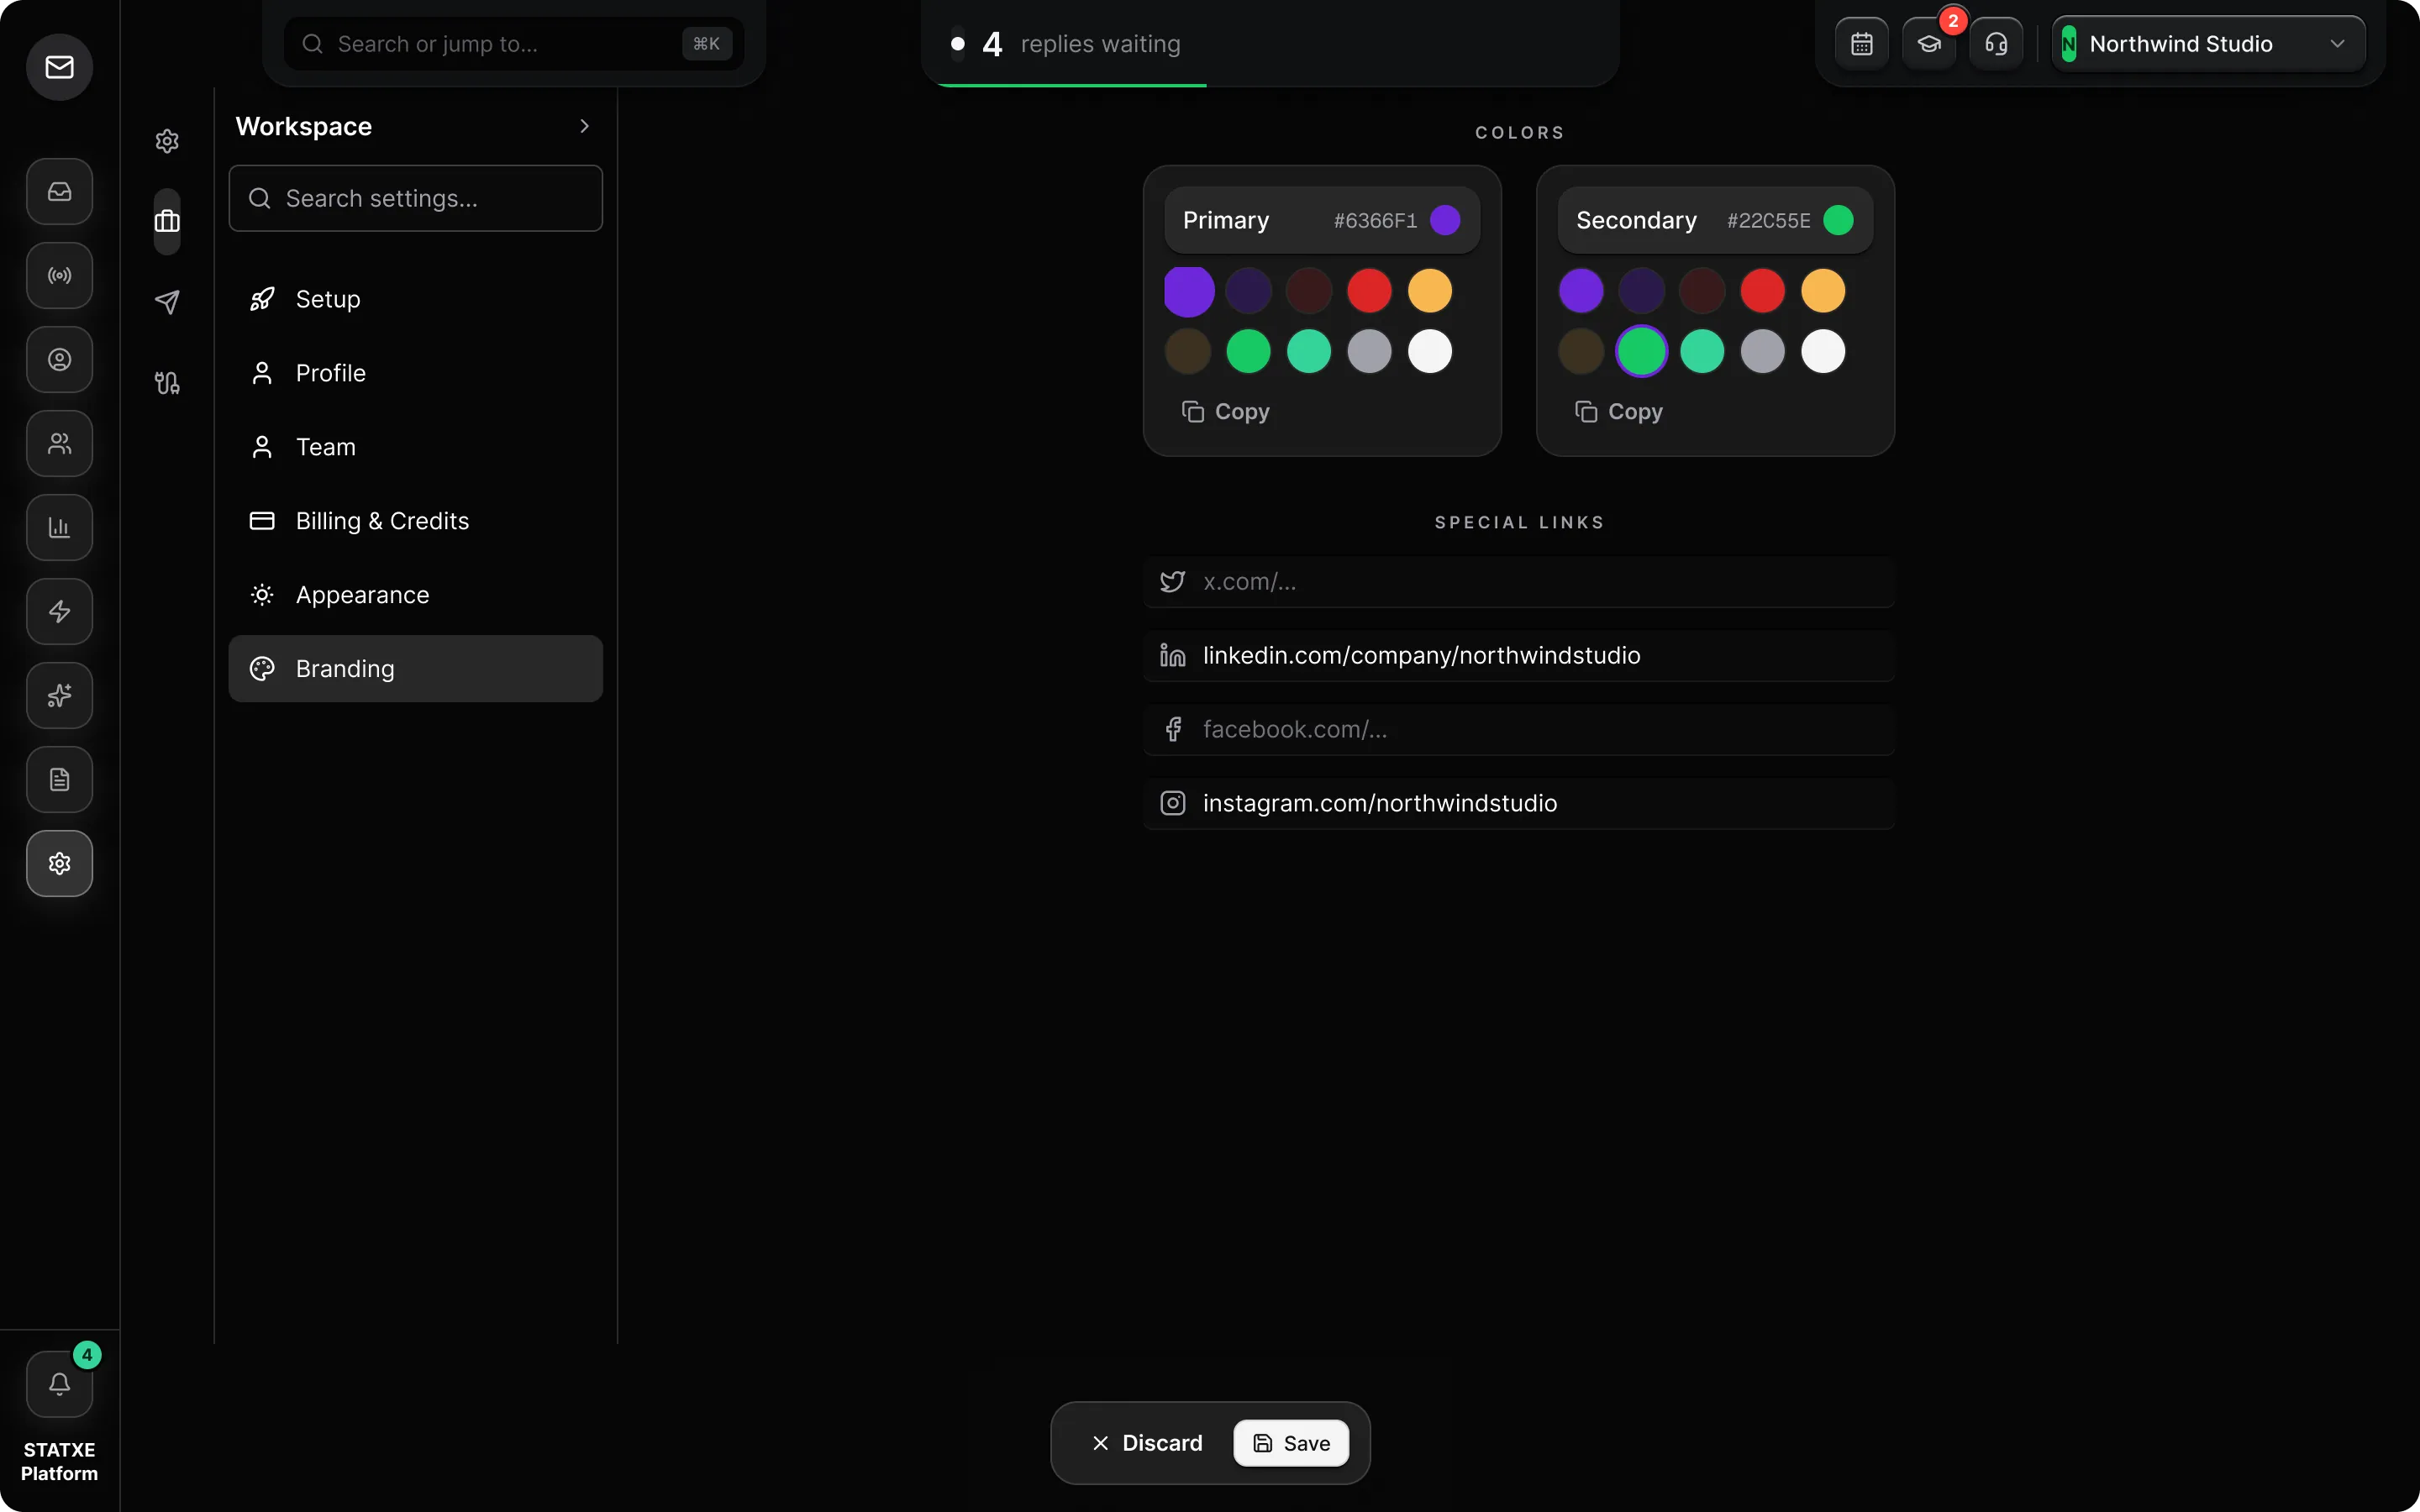Select the Branding settings page
The image size is (2420, 1512).
(x=415, y=669)
